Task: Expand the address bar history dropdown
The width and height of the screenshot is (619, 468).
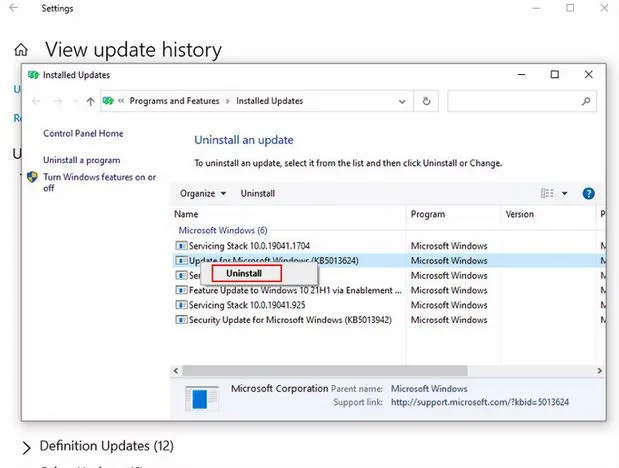Action: point(402,101)
